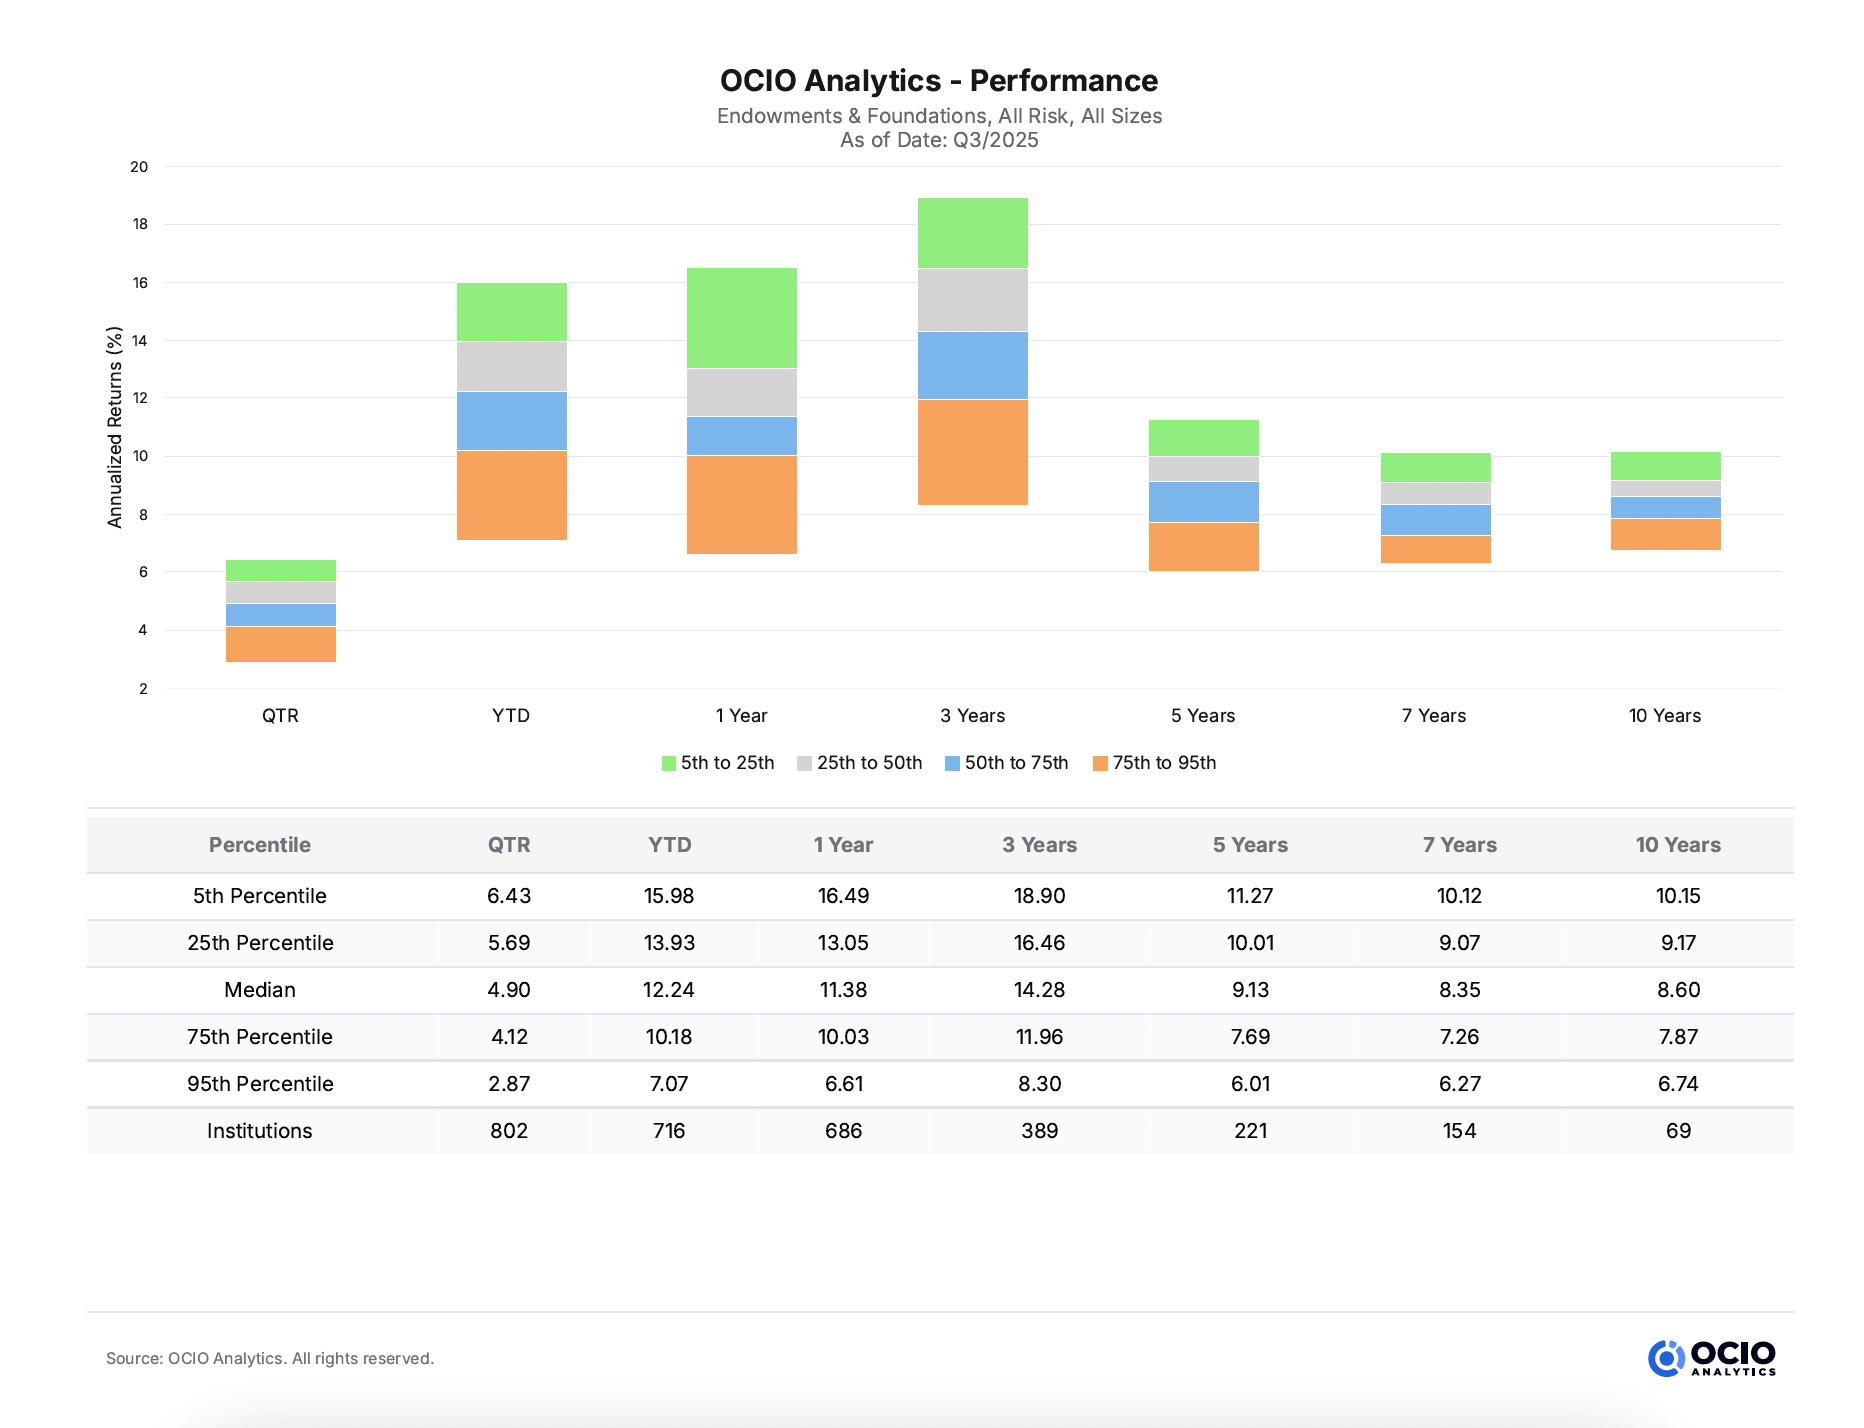Click the 7 Years x-axis label under the chart

tap(1433, 716)
